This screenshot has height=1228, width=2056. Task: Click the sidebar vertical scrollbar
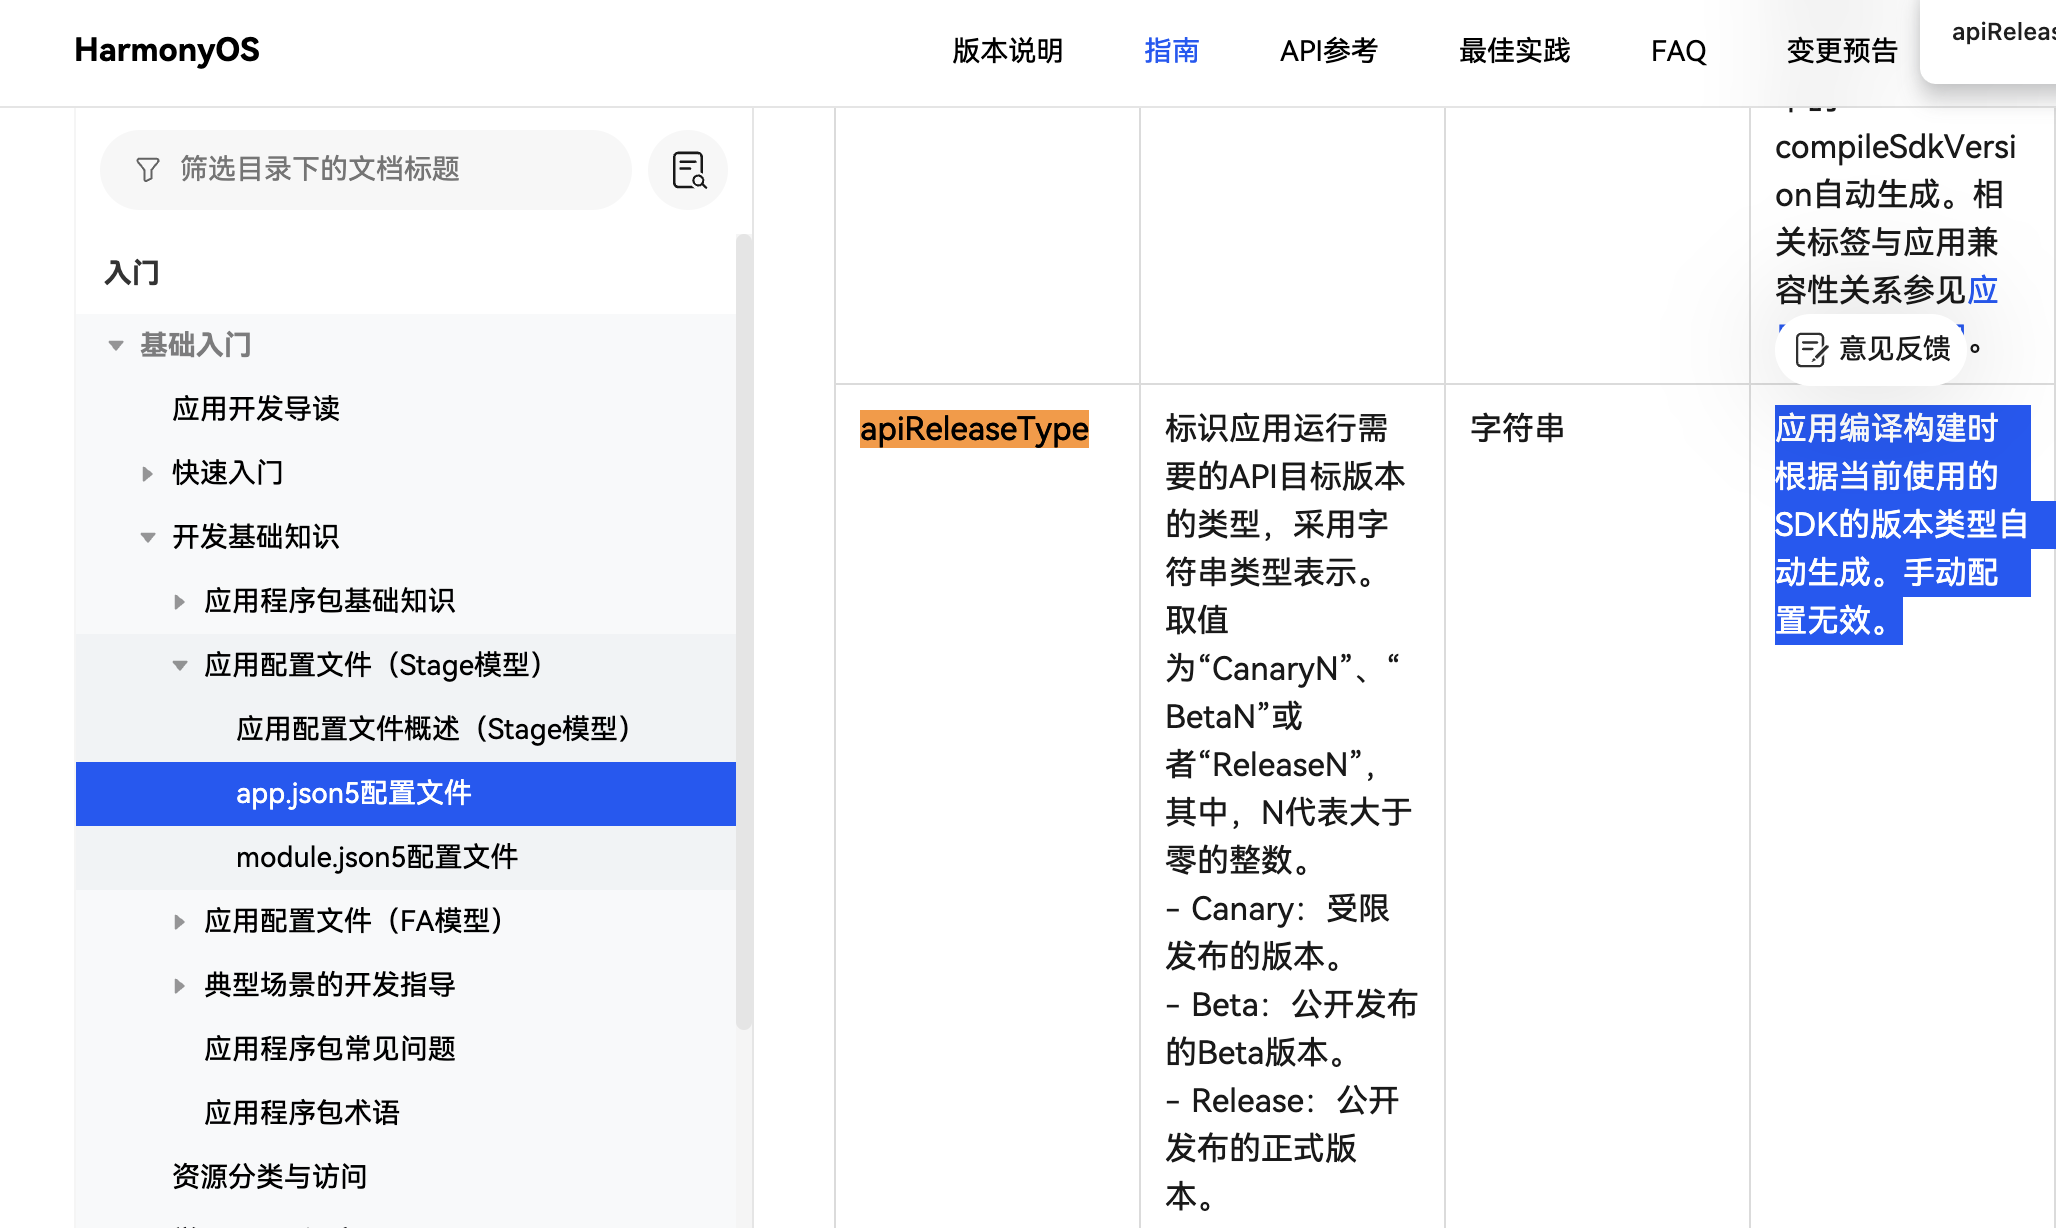(743, 630)
